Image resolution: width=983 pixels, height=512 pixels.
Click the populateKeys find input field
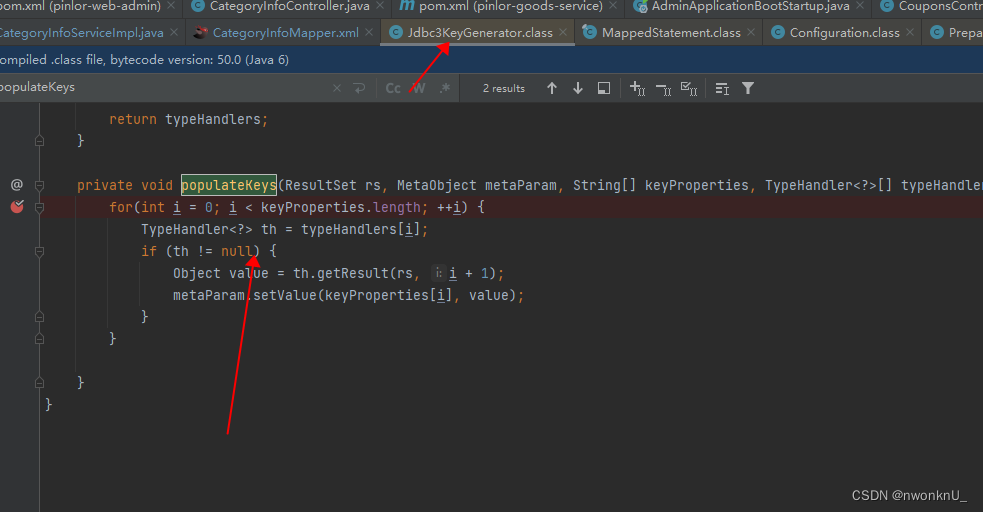[163, 88]
